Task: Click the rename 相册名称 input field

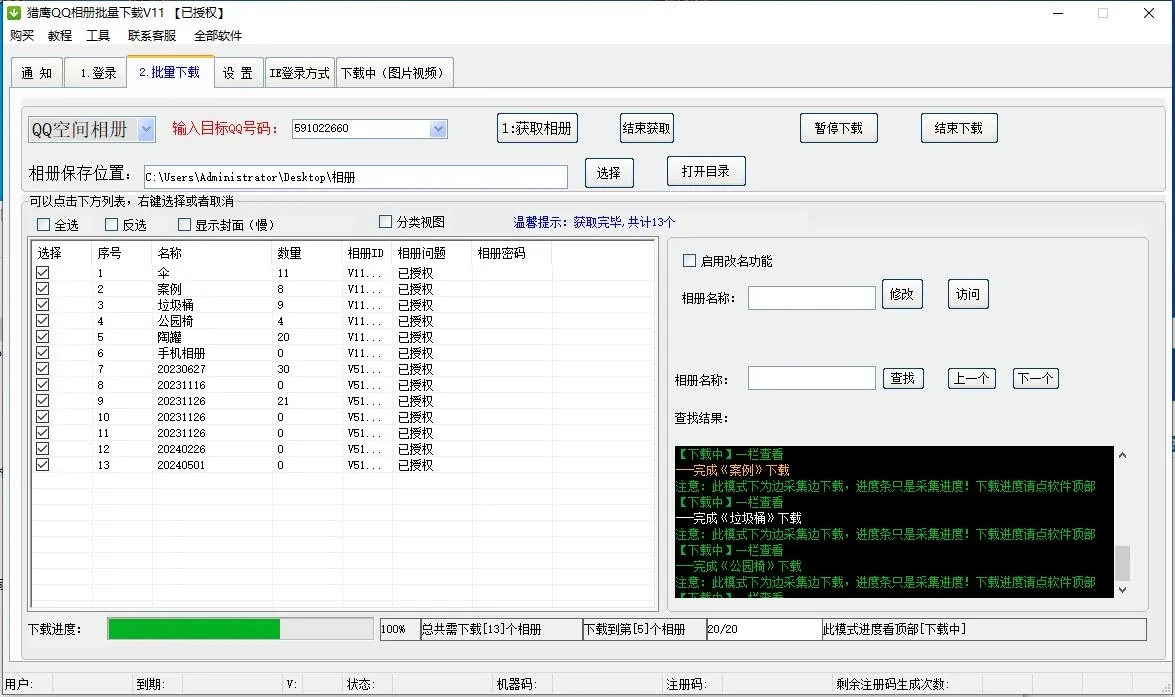Action: point(812,298)
